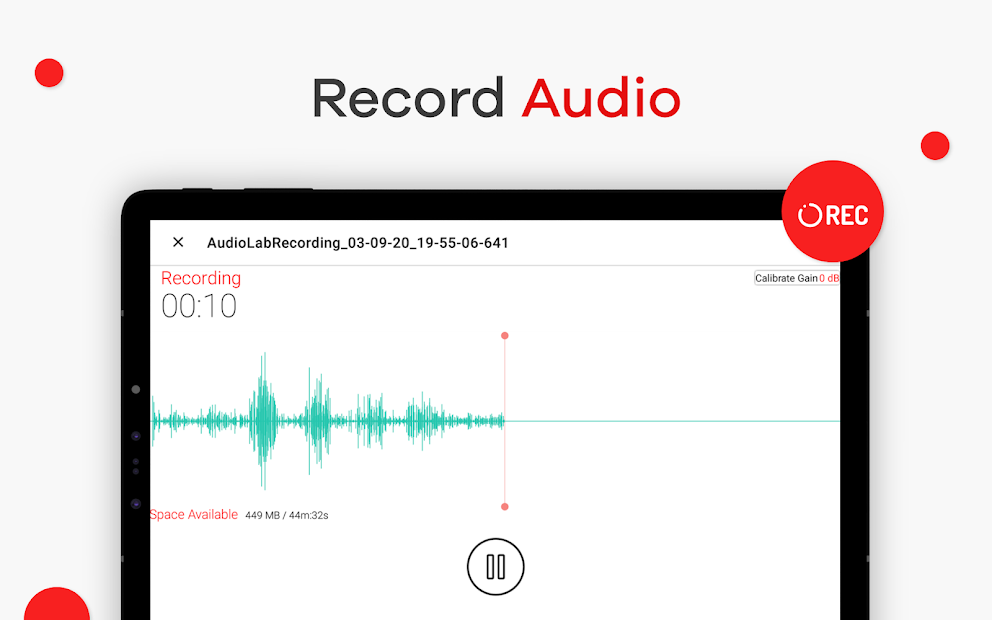The height and width of the screenshot is (620, 992).
Task: Select the recording playhead line
Action: [504, 420]
